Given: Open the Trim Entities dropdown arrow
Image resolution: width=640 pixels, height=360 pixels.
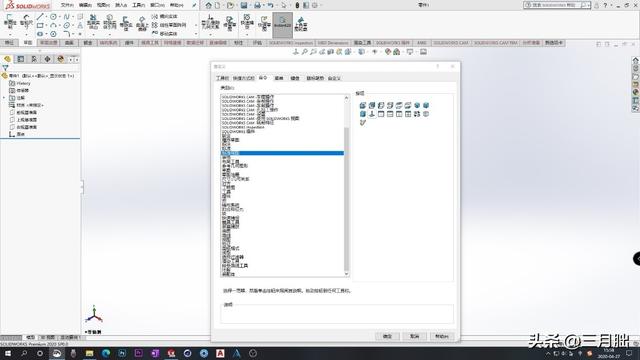Looking at the screenshot, I should coord(93,34).
